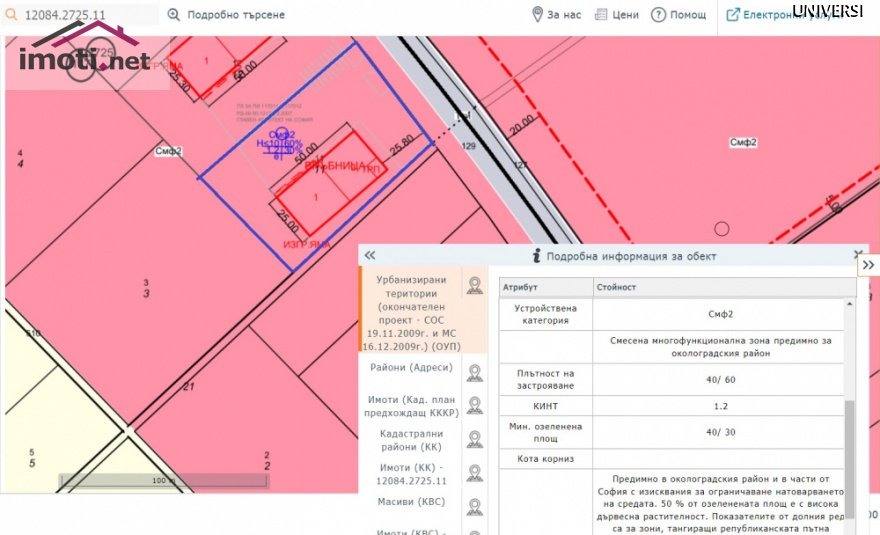Click pin icon next to Масиви (КВС)

[x=475, y=507]
